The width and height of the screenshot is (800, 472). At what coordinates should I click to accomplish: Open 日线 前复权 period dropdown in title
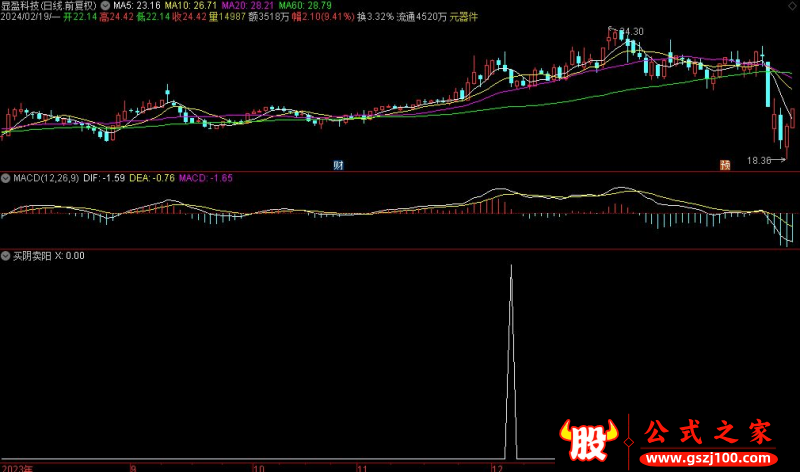(72, 5)
